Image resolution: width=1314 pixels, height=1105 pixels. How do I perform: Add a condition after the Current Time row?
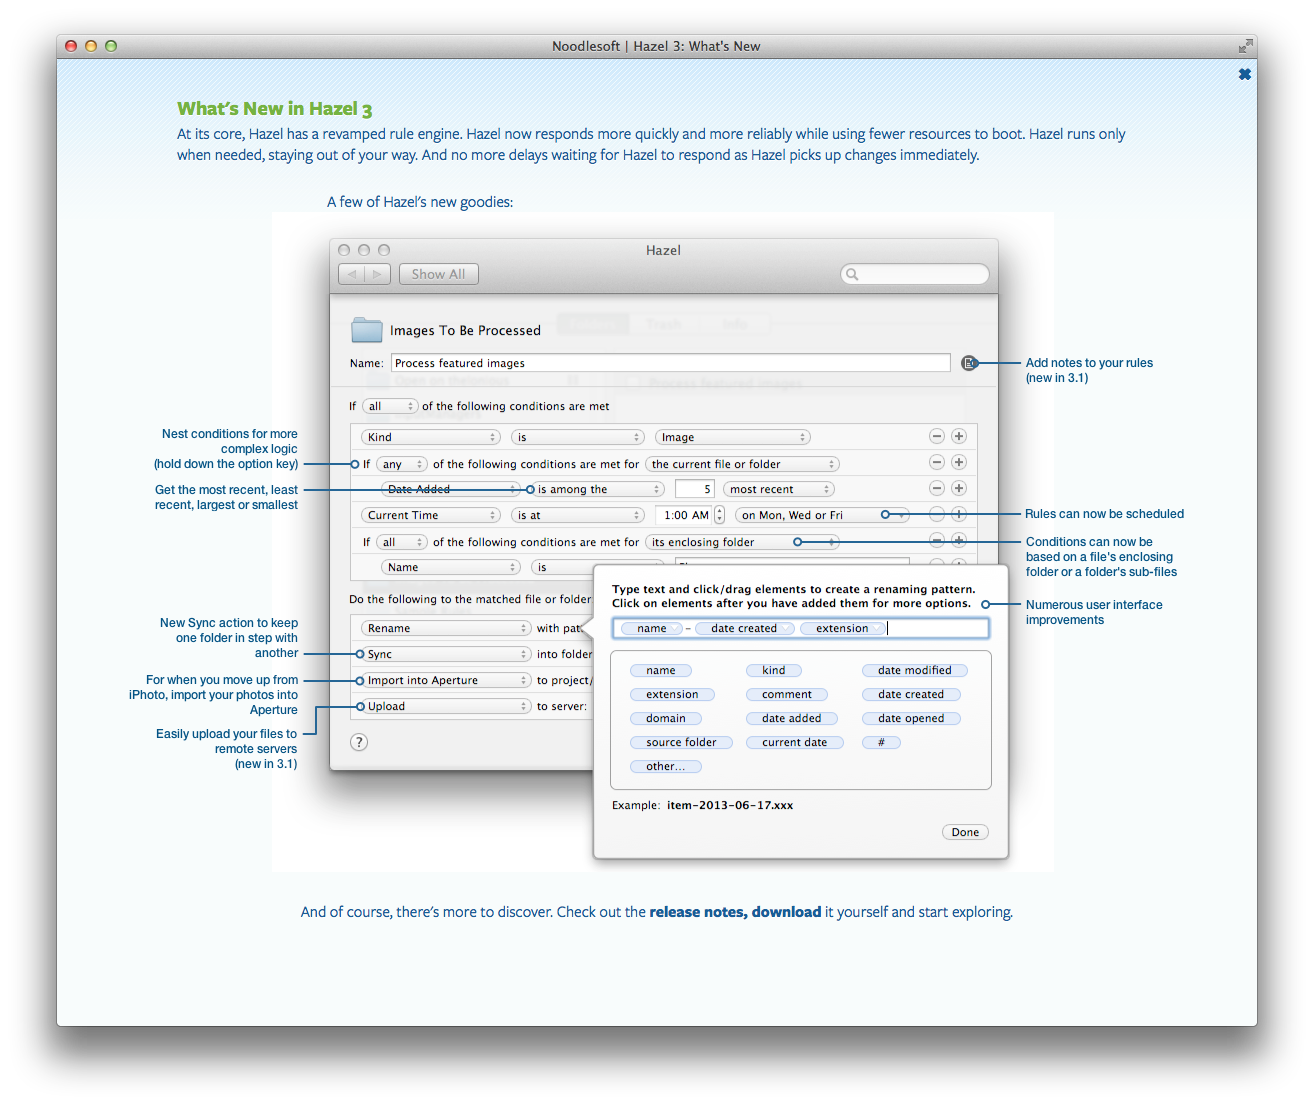959,514
